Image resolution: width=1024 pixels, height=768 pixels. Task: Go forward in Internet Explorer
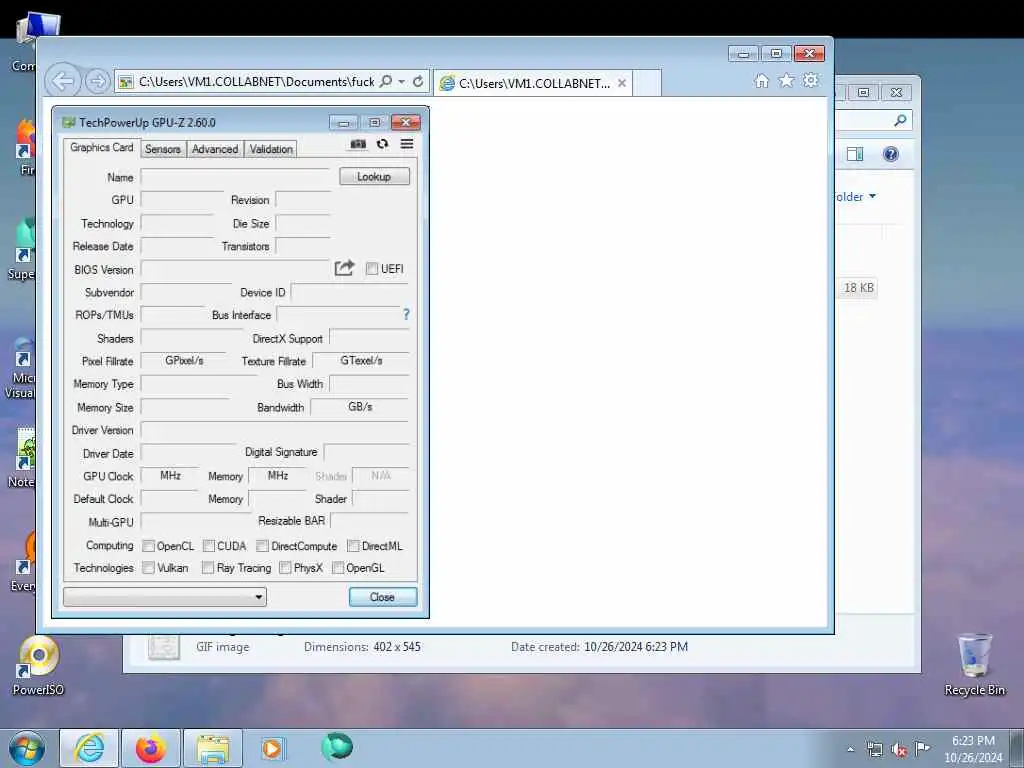pos(97,82)
